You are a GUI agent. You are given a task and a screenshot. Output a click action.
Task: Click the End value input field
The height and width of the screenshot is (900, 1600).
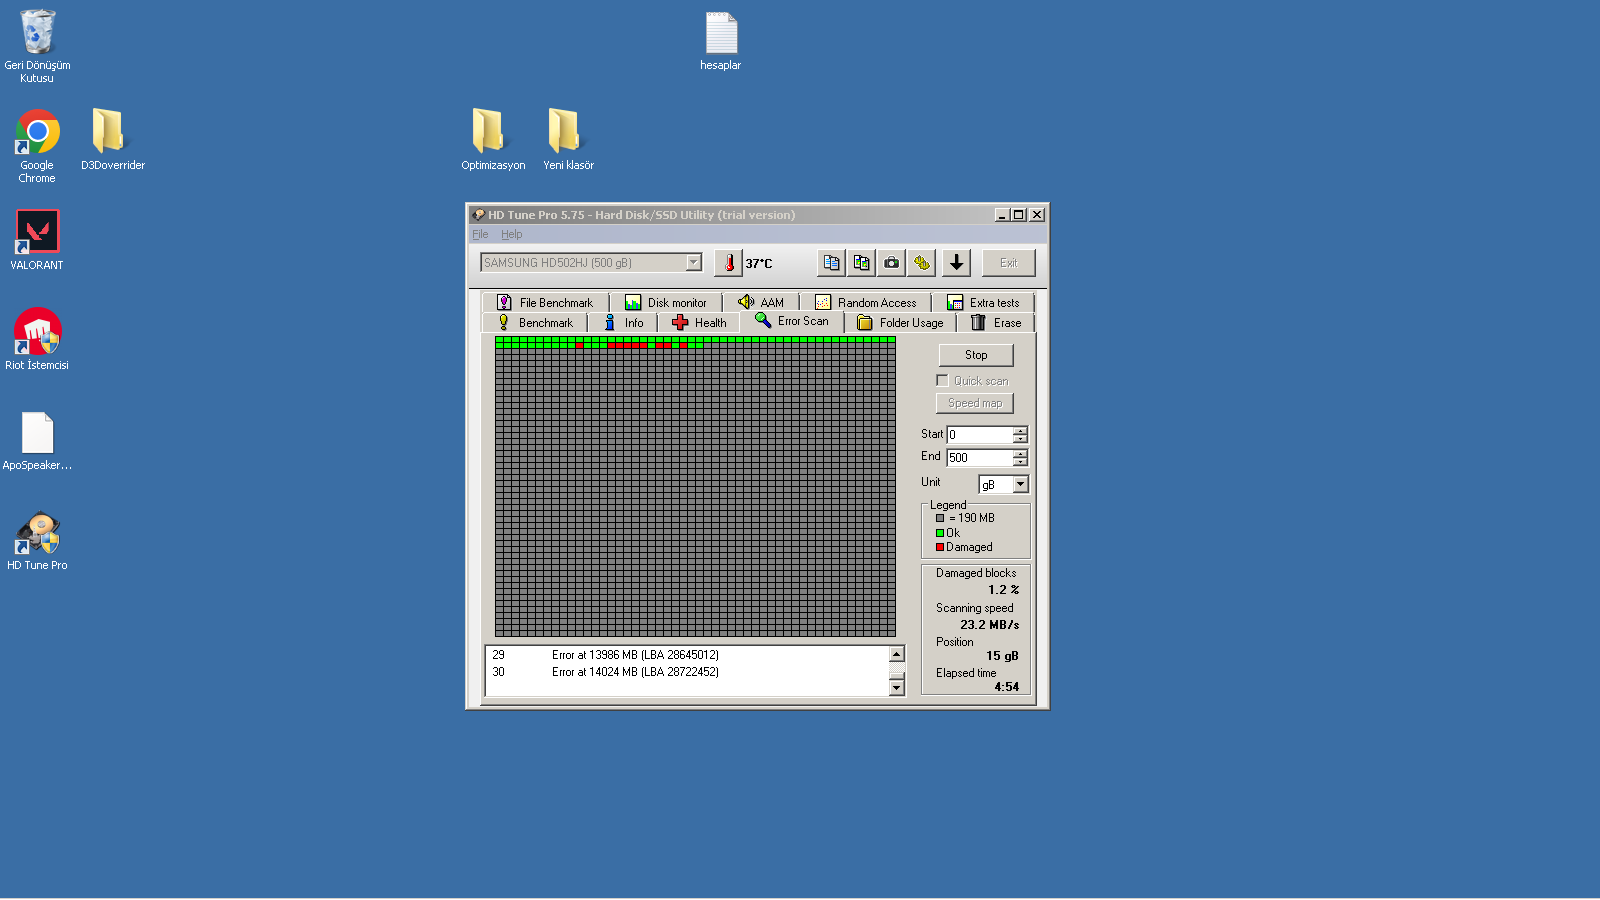[x=980, y=458]
